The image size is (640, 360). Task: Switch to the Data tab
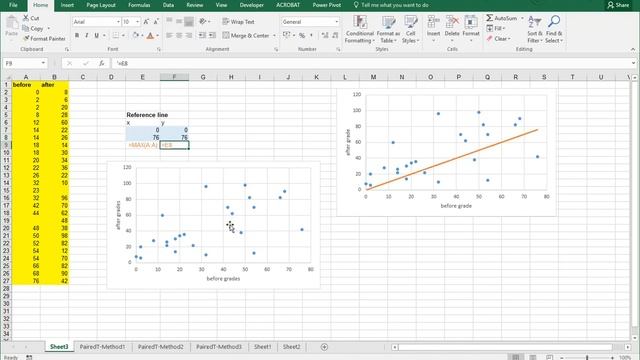[168, 5]
